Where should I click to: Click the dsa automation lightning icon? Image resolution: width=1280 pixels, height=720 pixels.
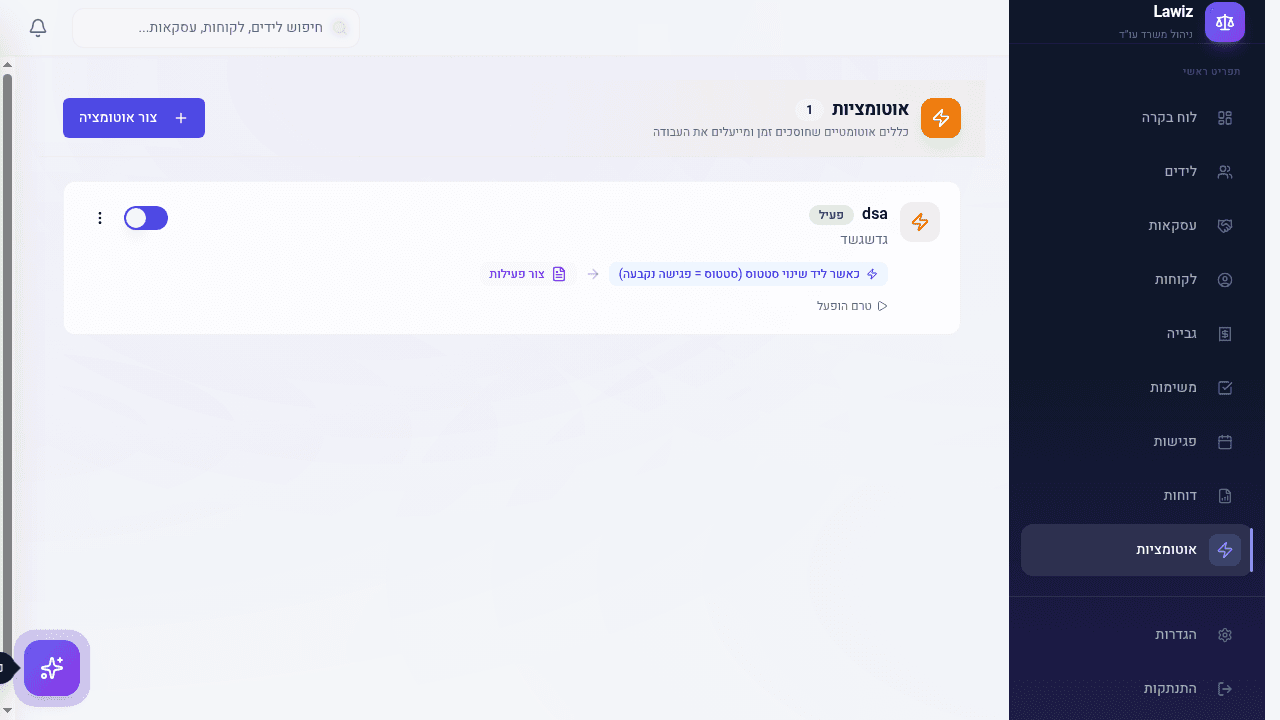(919, 222)
